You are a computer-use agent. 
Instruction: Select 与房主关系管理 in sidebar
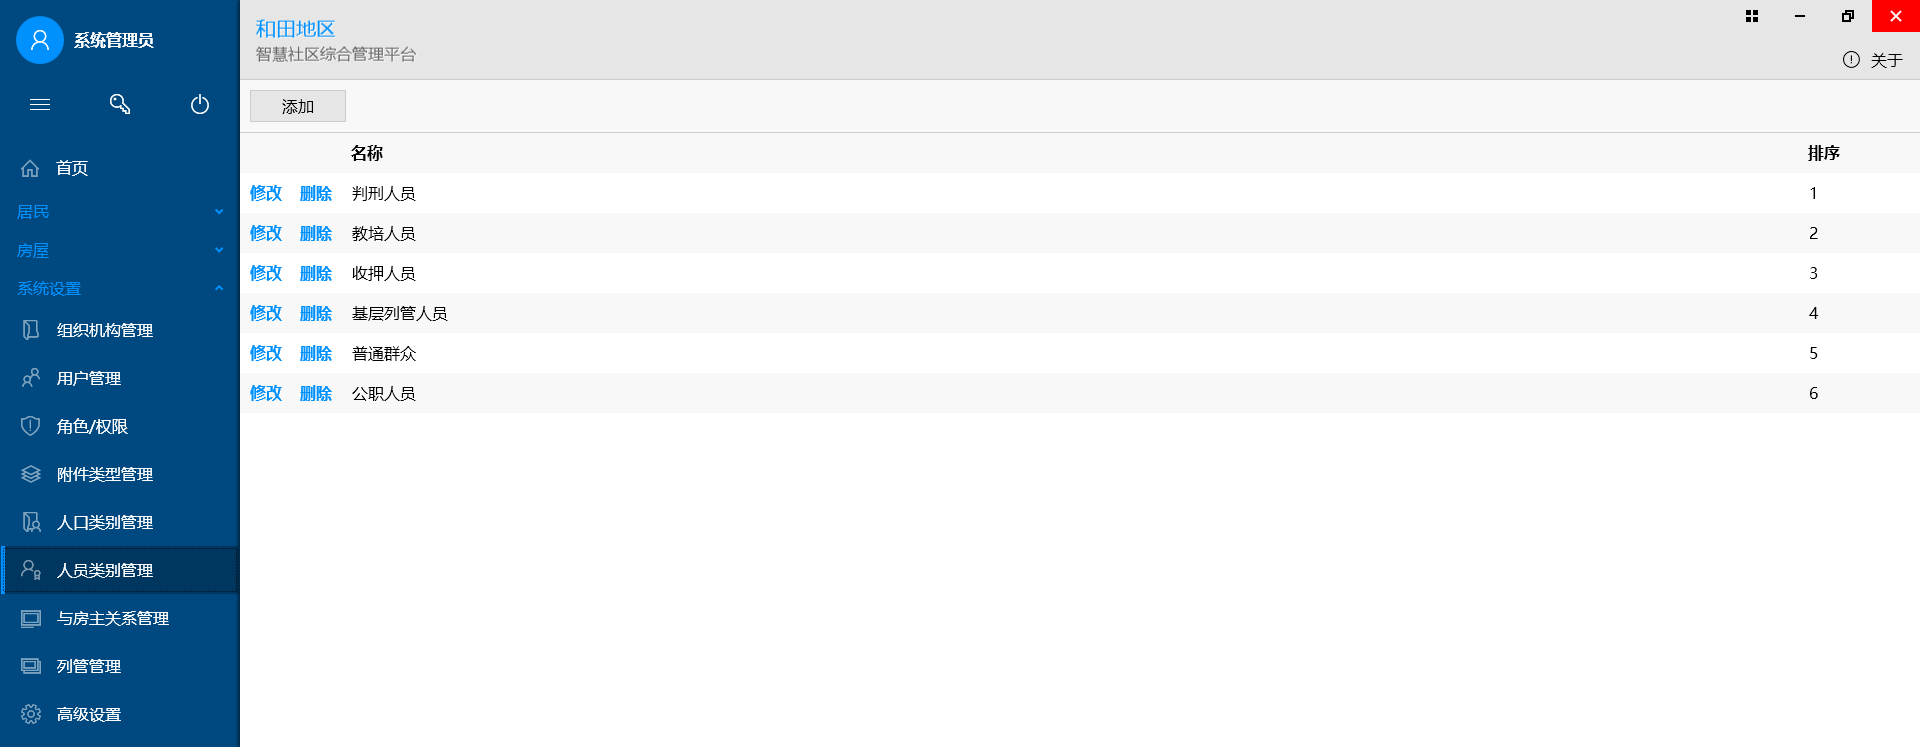[x=113, y=618]
